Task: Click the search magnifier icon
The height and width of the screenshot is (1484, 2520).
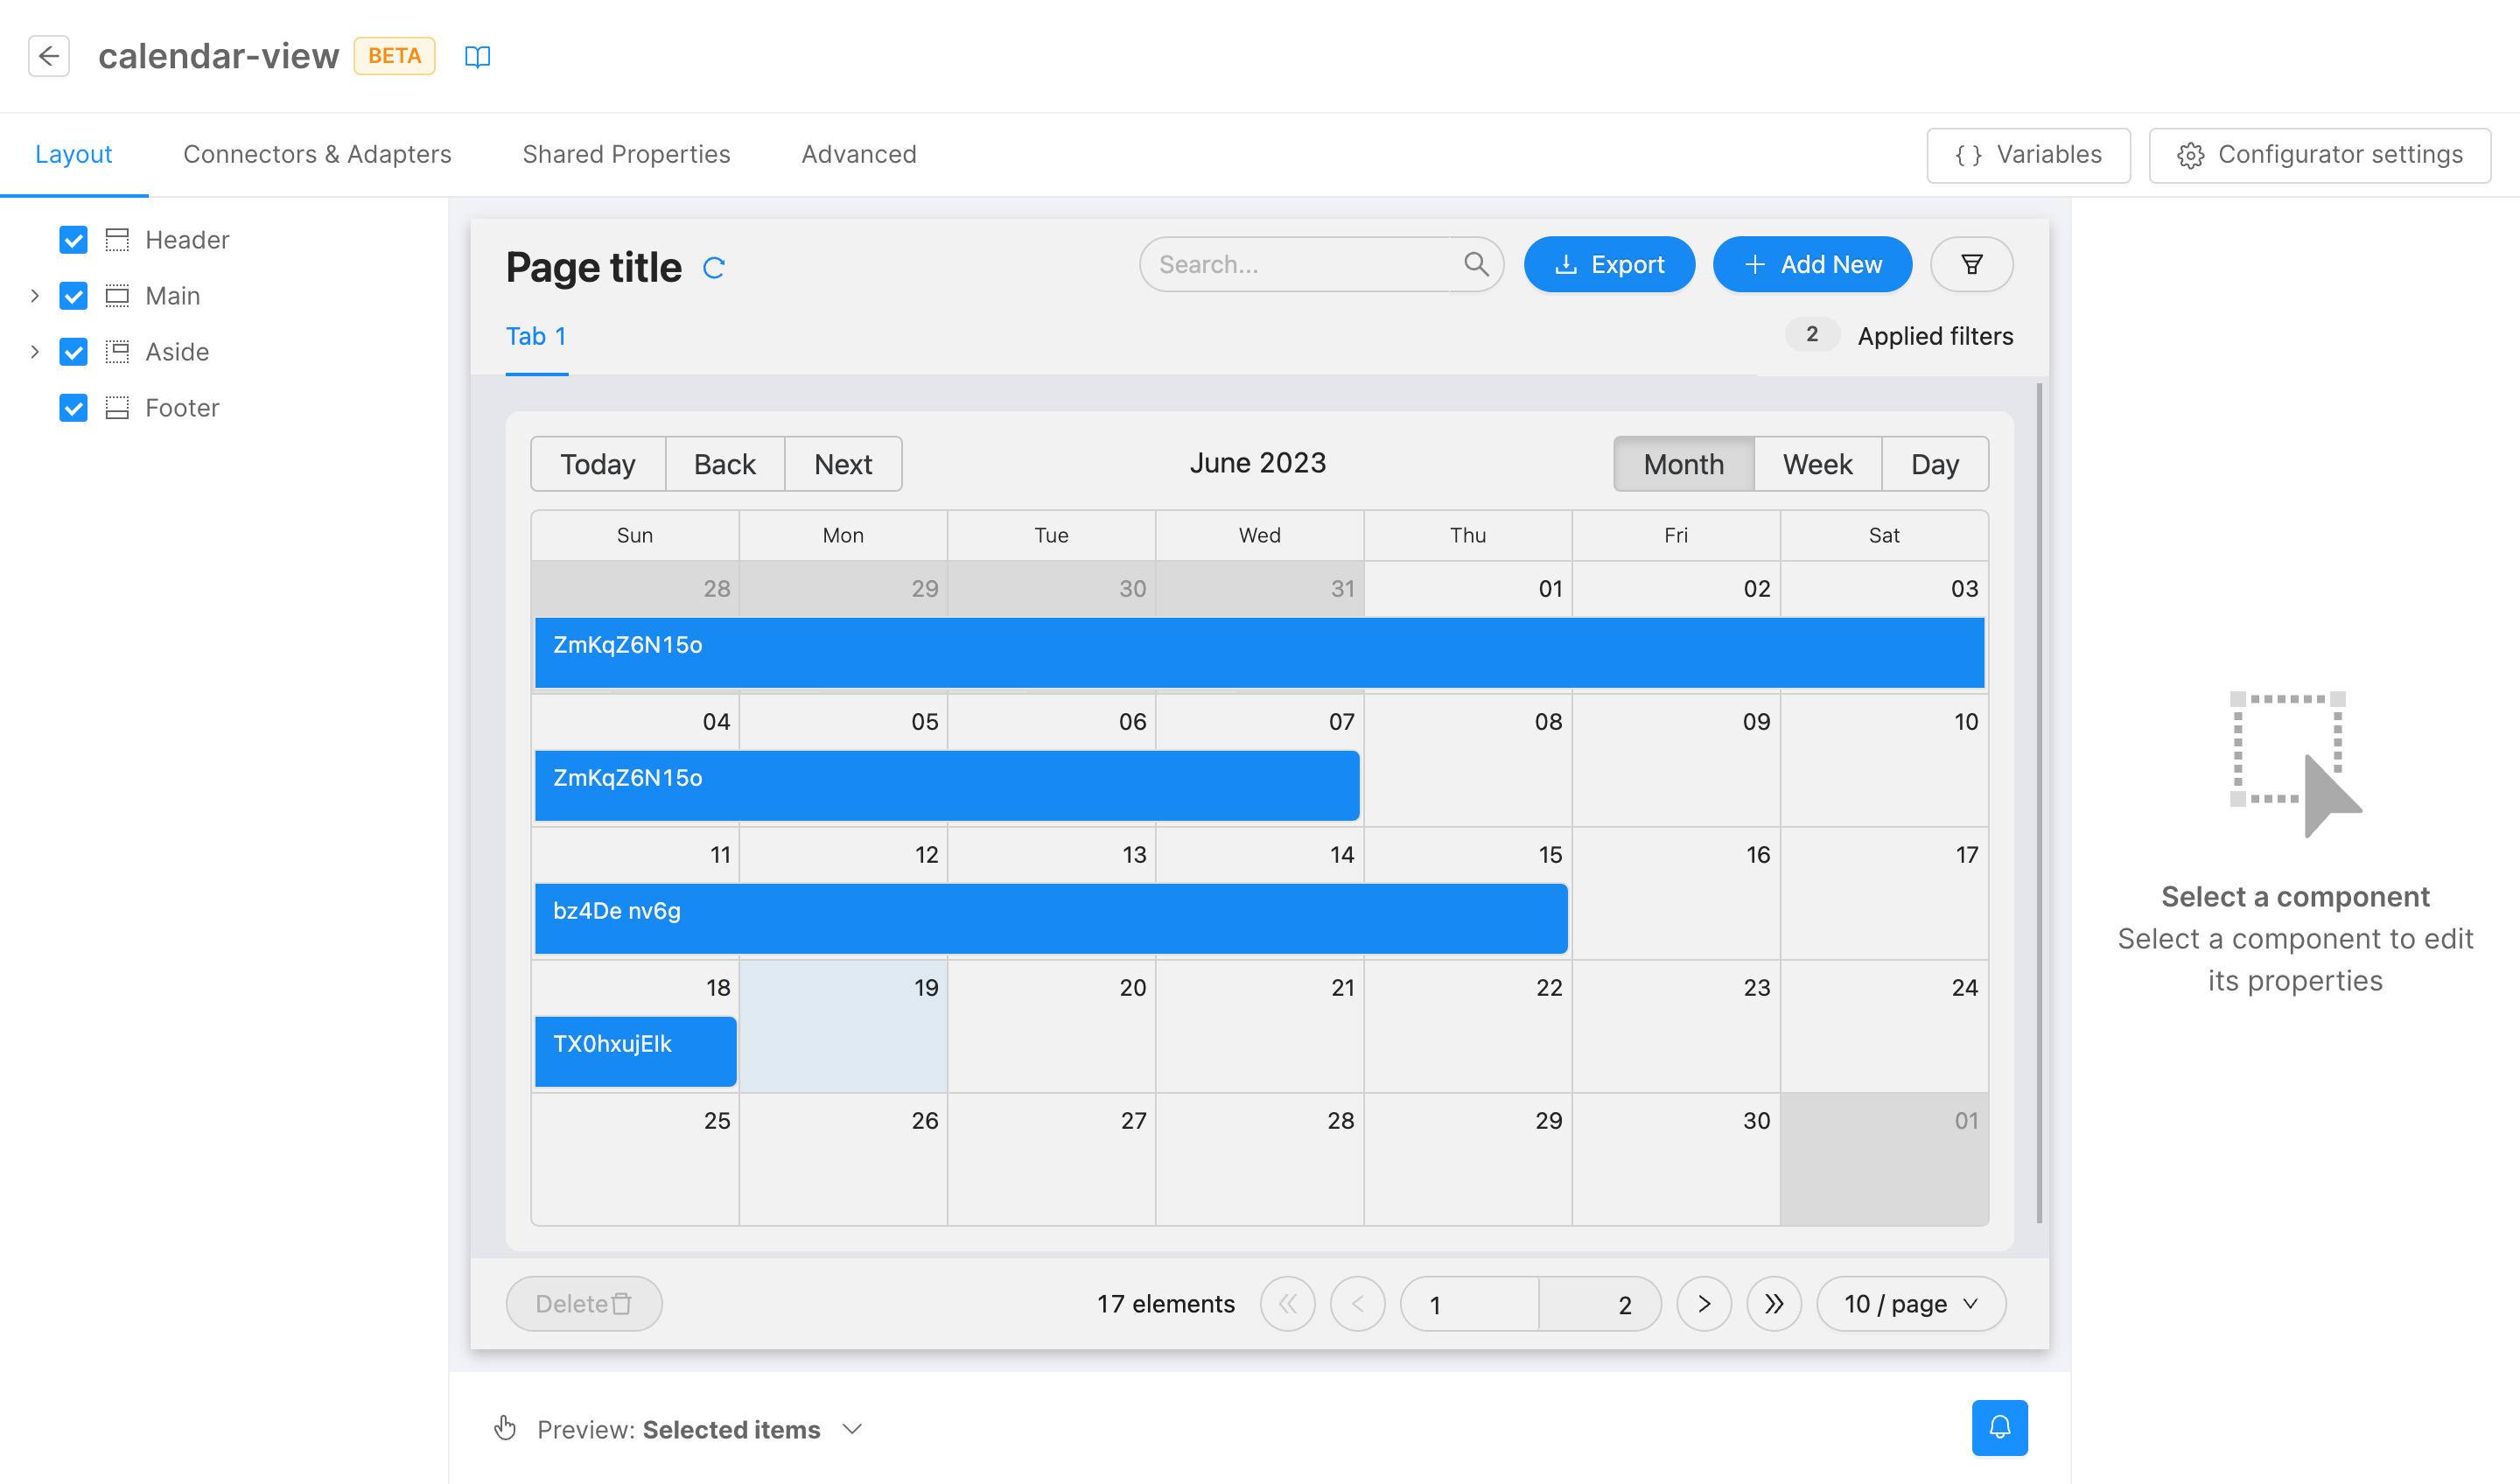Action: 1475,264
